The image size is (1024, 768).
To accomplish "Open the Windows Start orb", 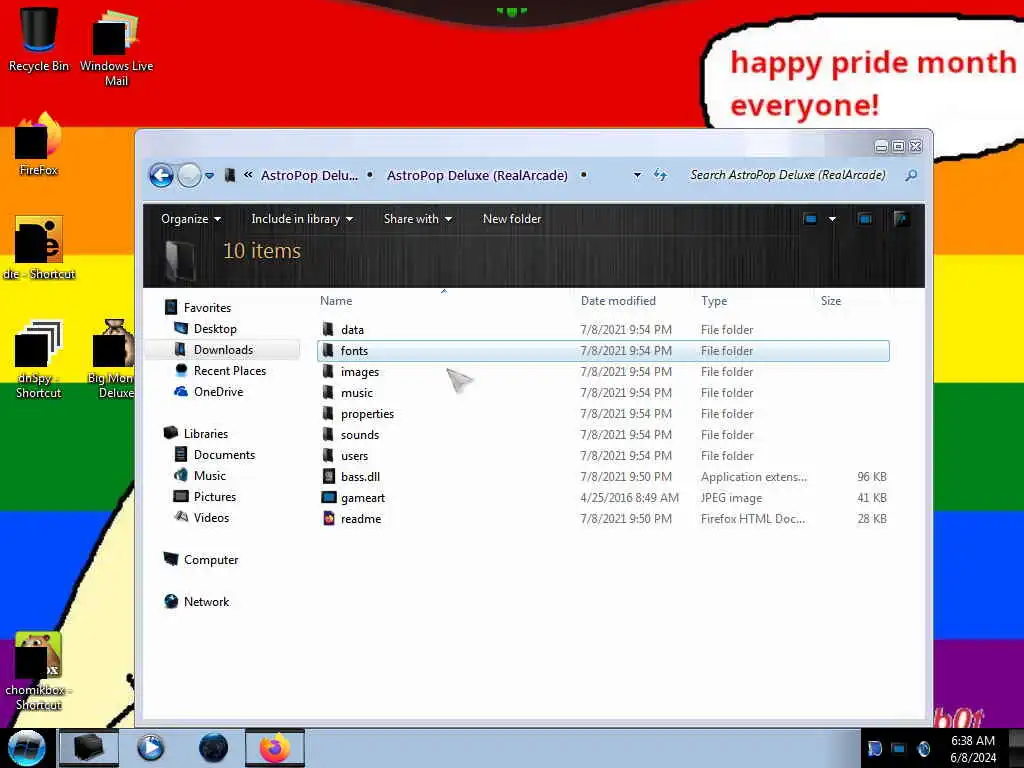I will tap(27, 748).
